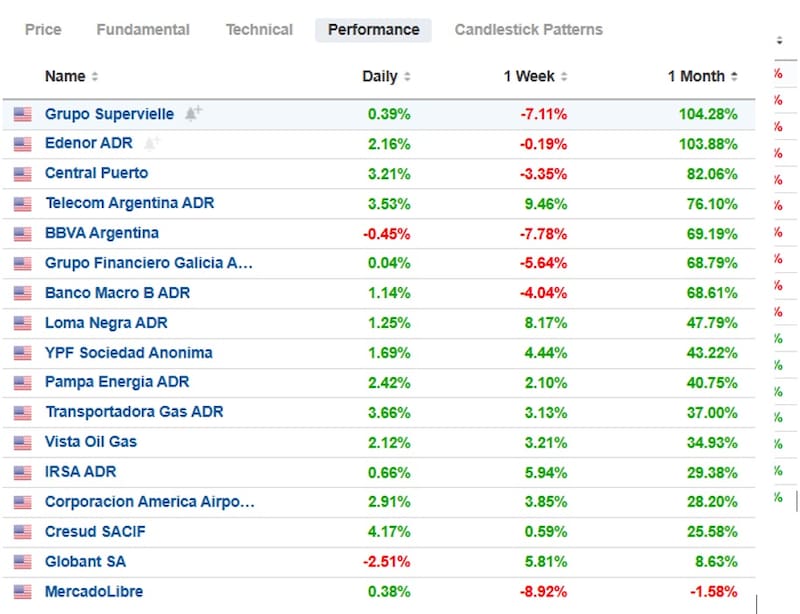Open Telecom Argentina ADR link
The width and height of the screenshot is (800, 614).
pyautogui.click(x=129, y=203)
